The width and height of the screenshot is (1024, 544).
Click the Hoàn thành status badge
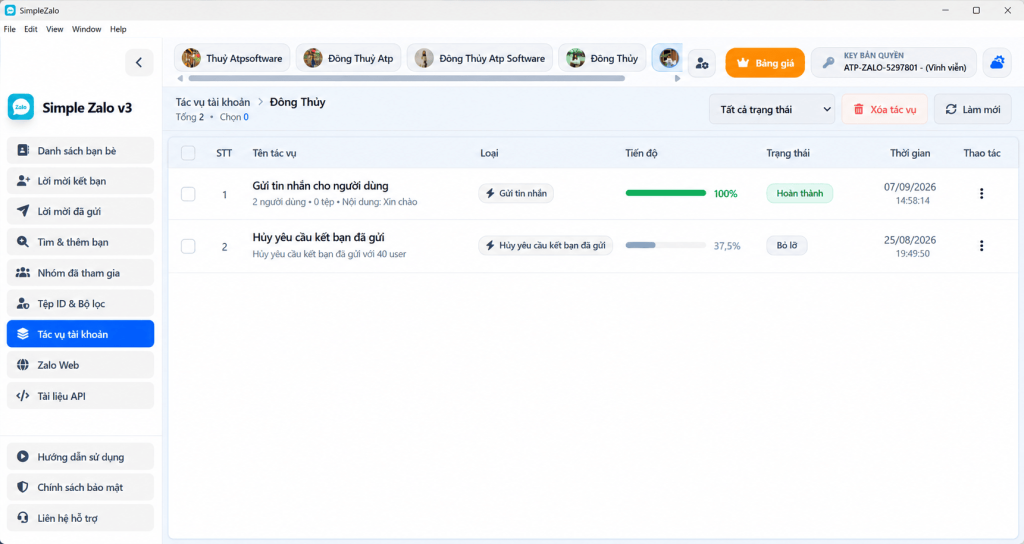pos(799,193)
